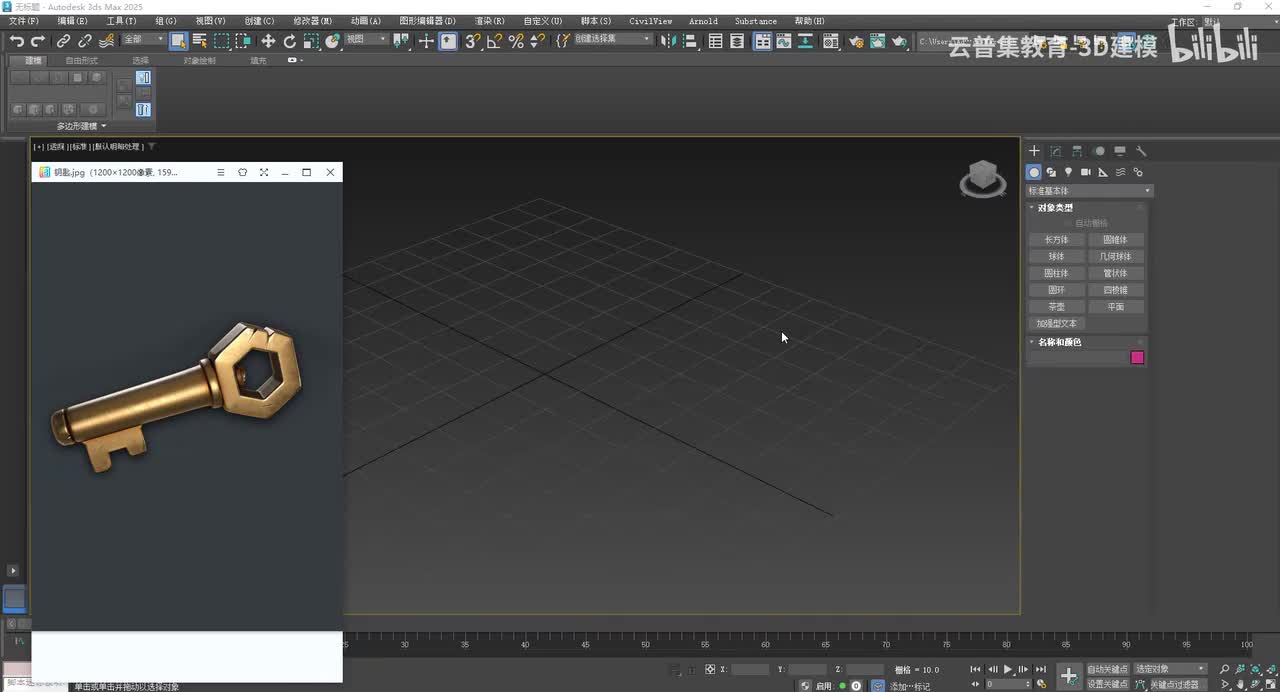
Task: Click the 球体 sphere primitive button
Action: pyautogui.click(x=1056, y=257)
